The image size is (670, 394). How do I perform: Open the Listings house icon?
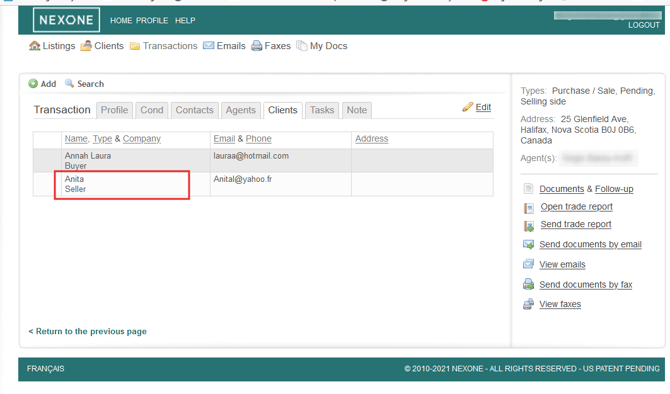[x=35, y=46]
